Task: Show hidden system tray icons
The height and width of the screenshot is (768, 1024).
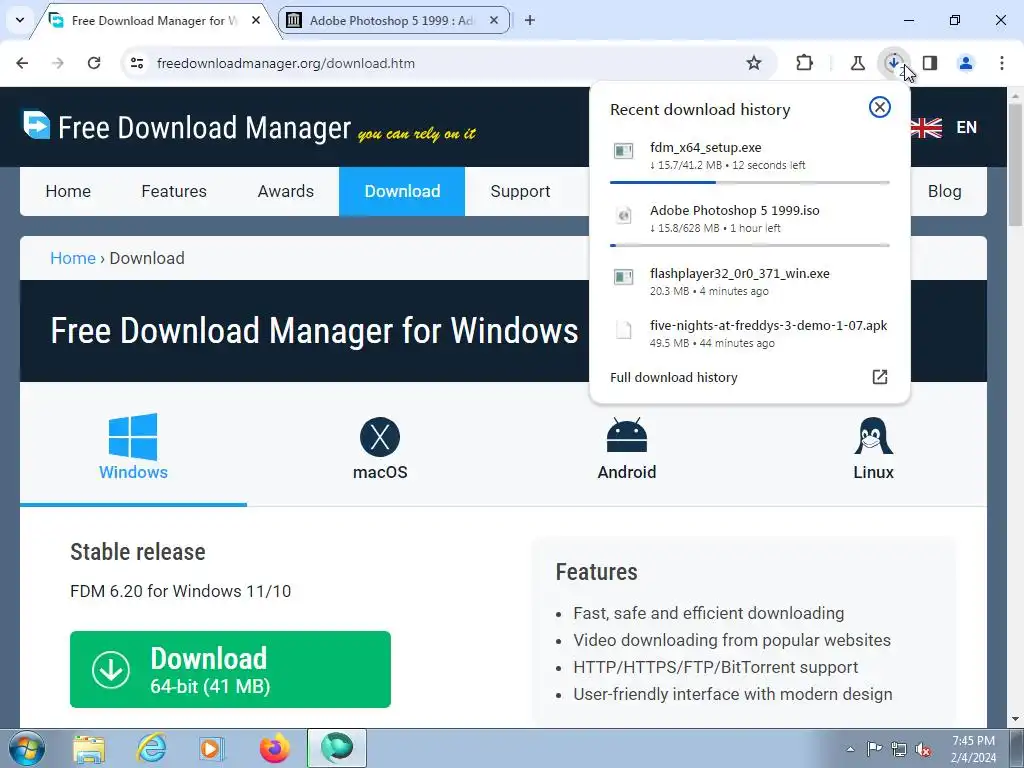Action: [850, 748]
